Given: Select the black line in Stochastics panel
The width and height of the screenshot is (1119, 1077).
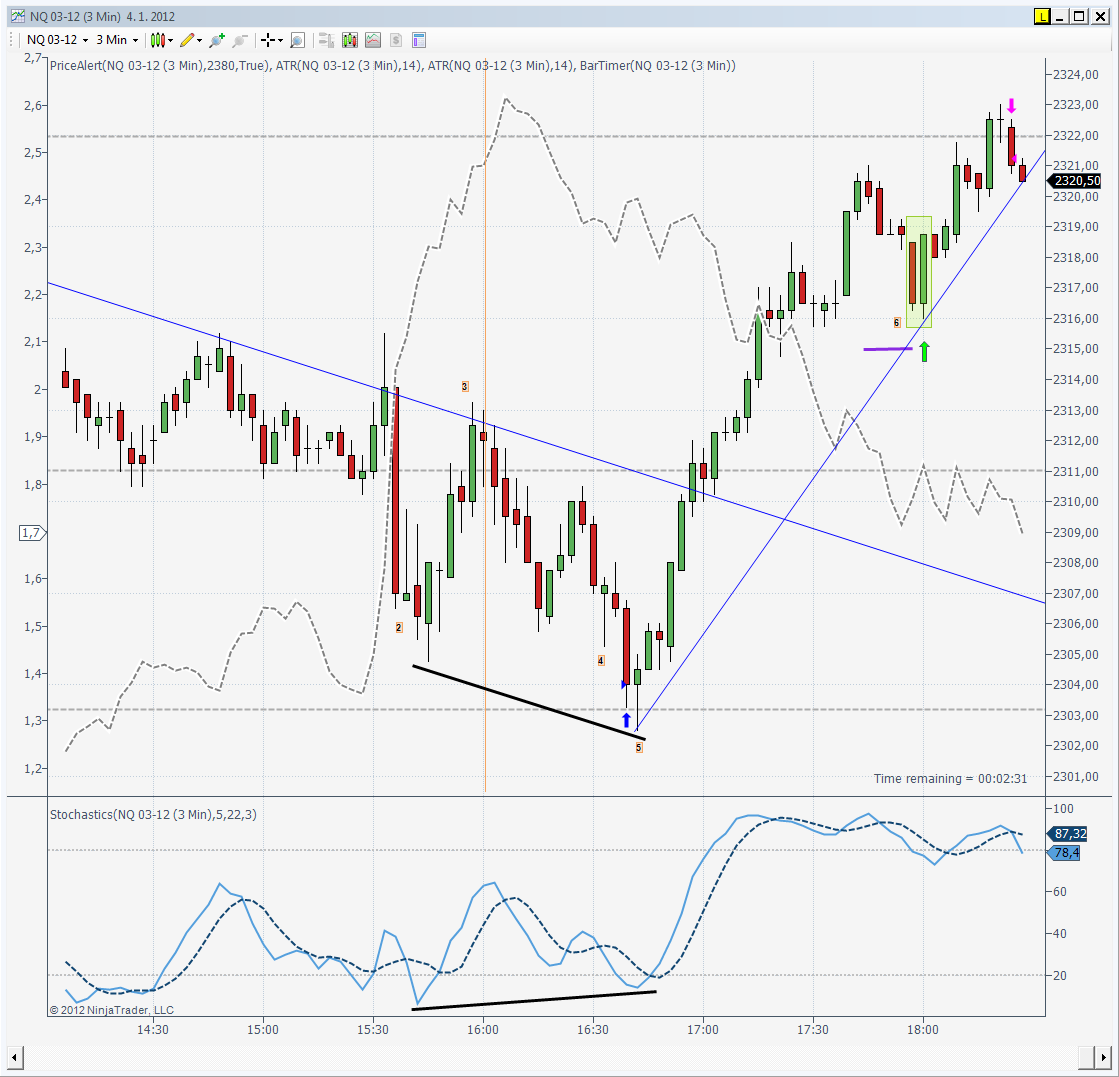Looking at the screenshot, I should [x=534, y=1000].
